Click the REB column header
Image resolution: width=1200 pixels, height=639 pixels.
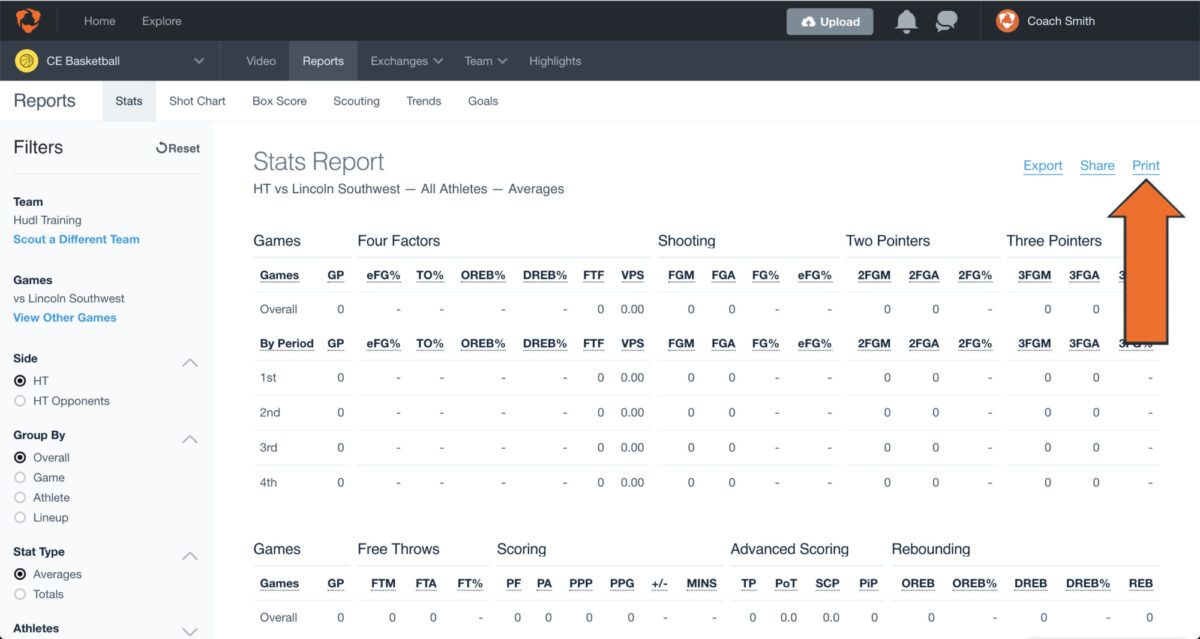pos(1141,584)
